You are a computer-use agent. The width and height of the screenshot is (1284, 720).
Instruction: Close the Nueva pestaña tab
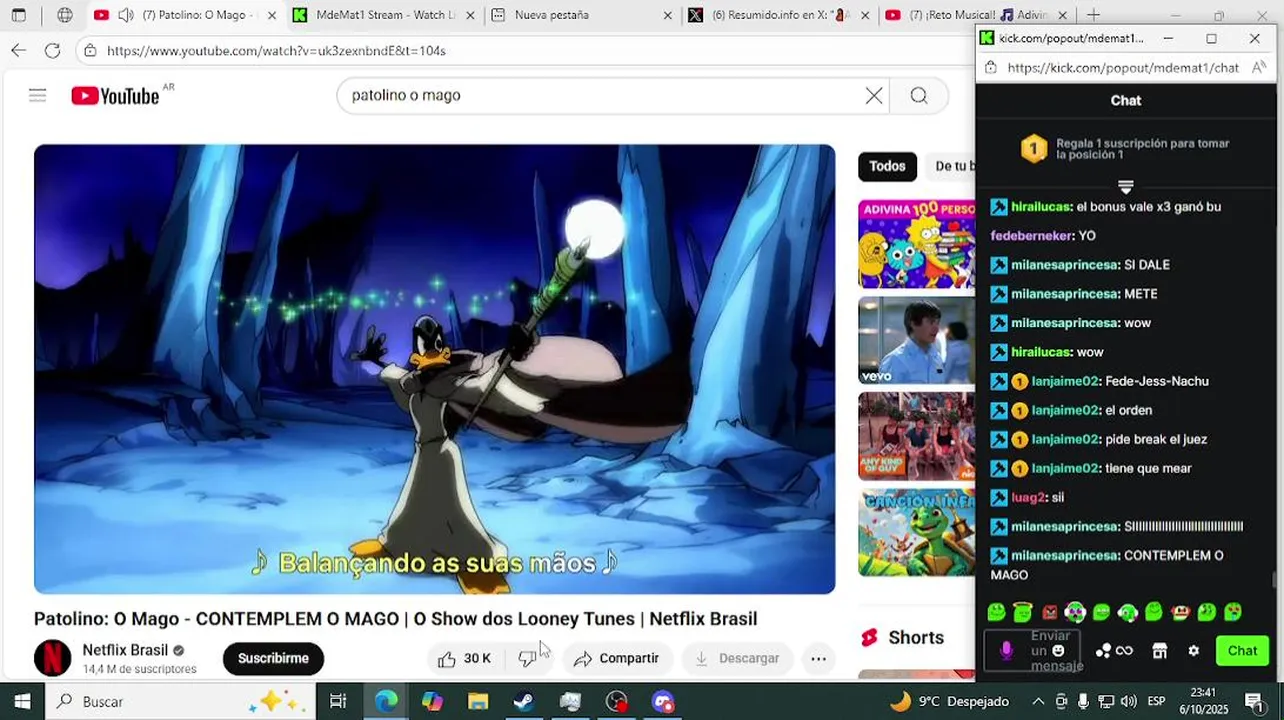click(x=668, y=15)
